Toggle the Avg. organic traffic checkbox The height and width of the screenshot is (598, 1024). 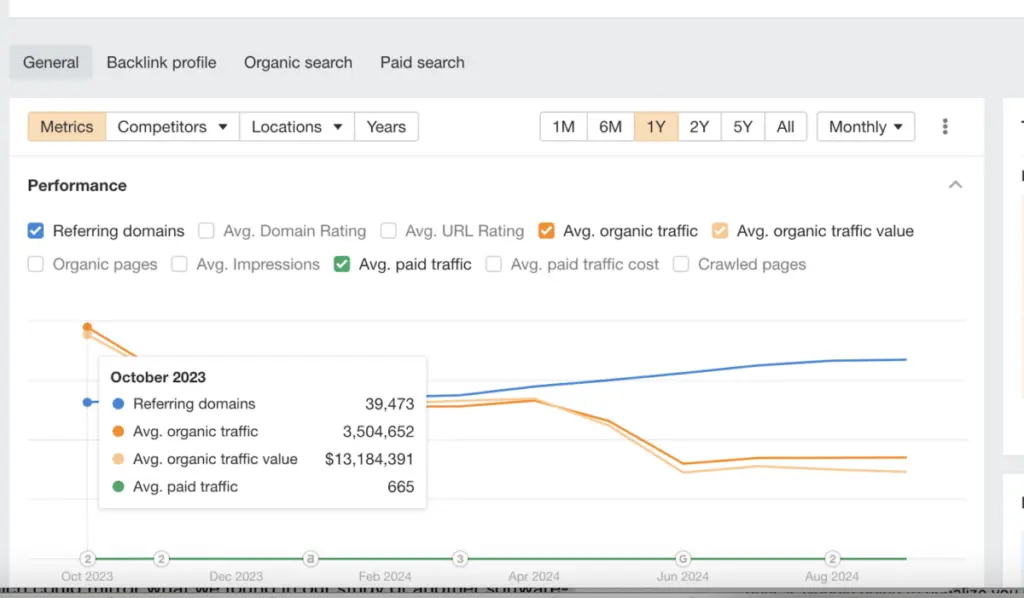[x=546, y=231]
